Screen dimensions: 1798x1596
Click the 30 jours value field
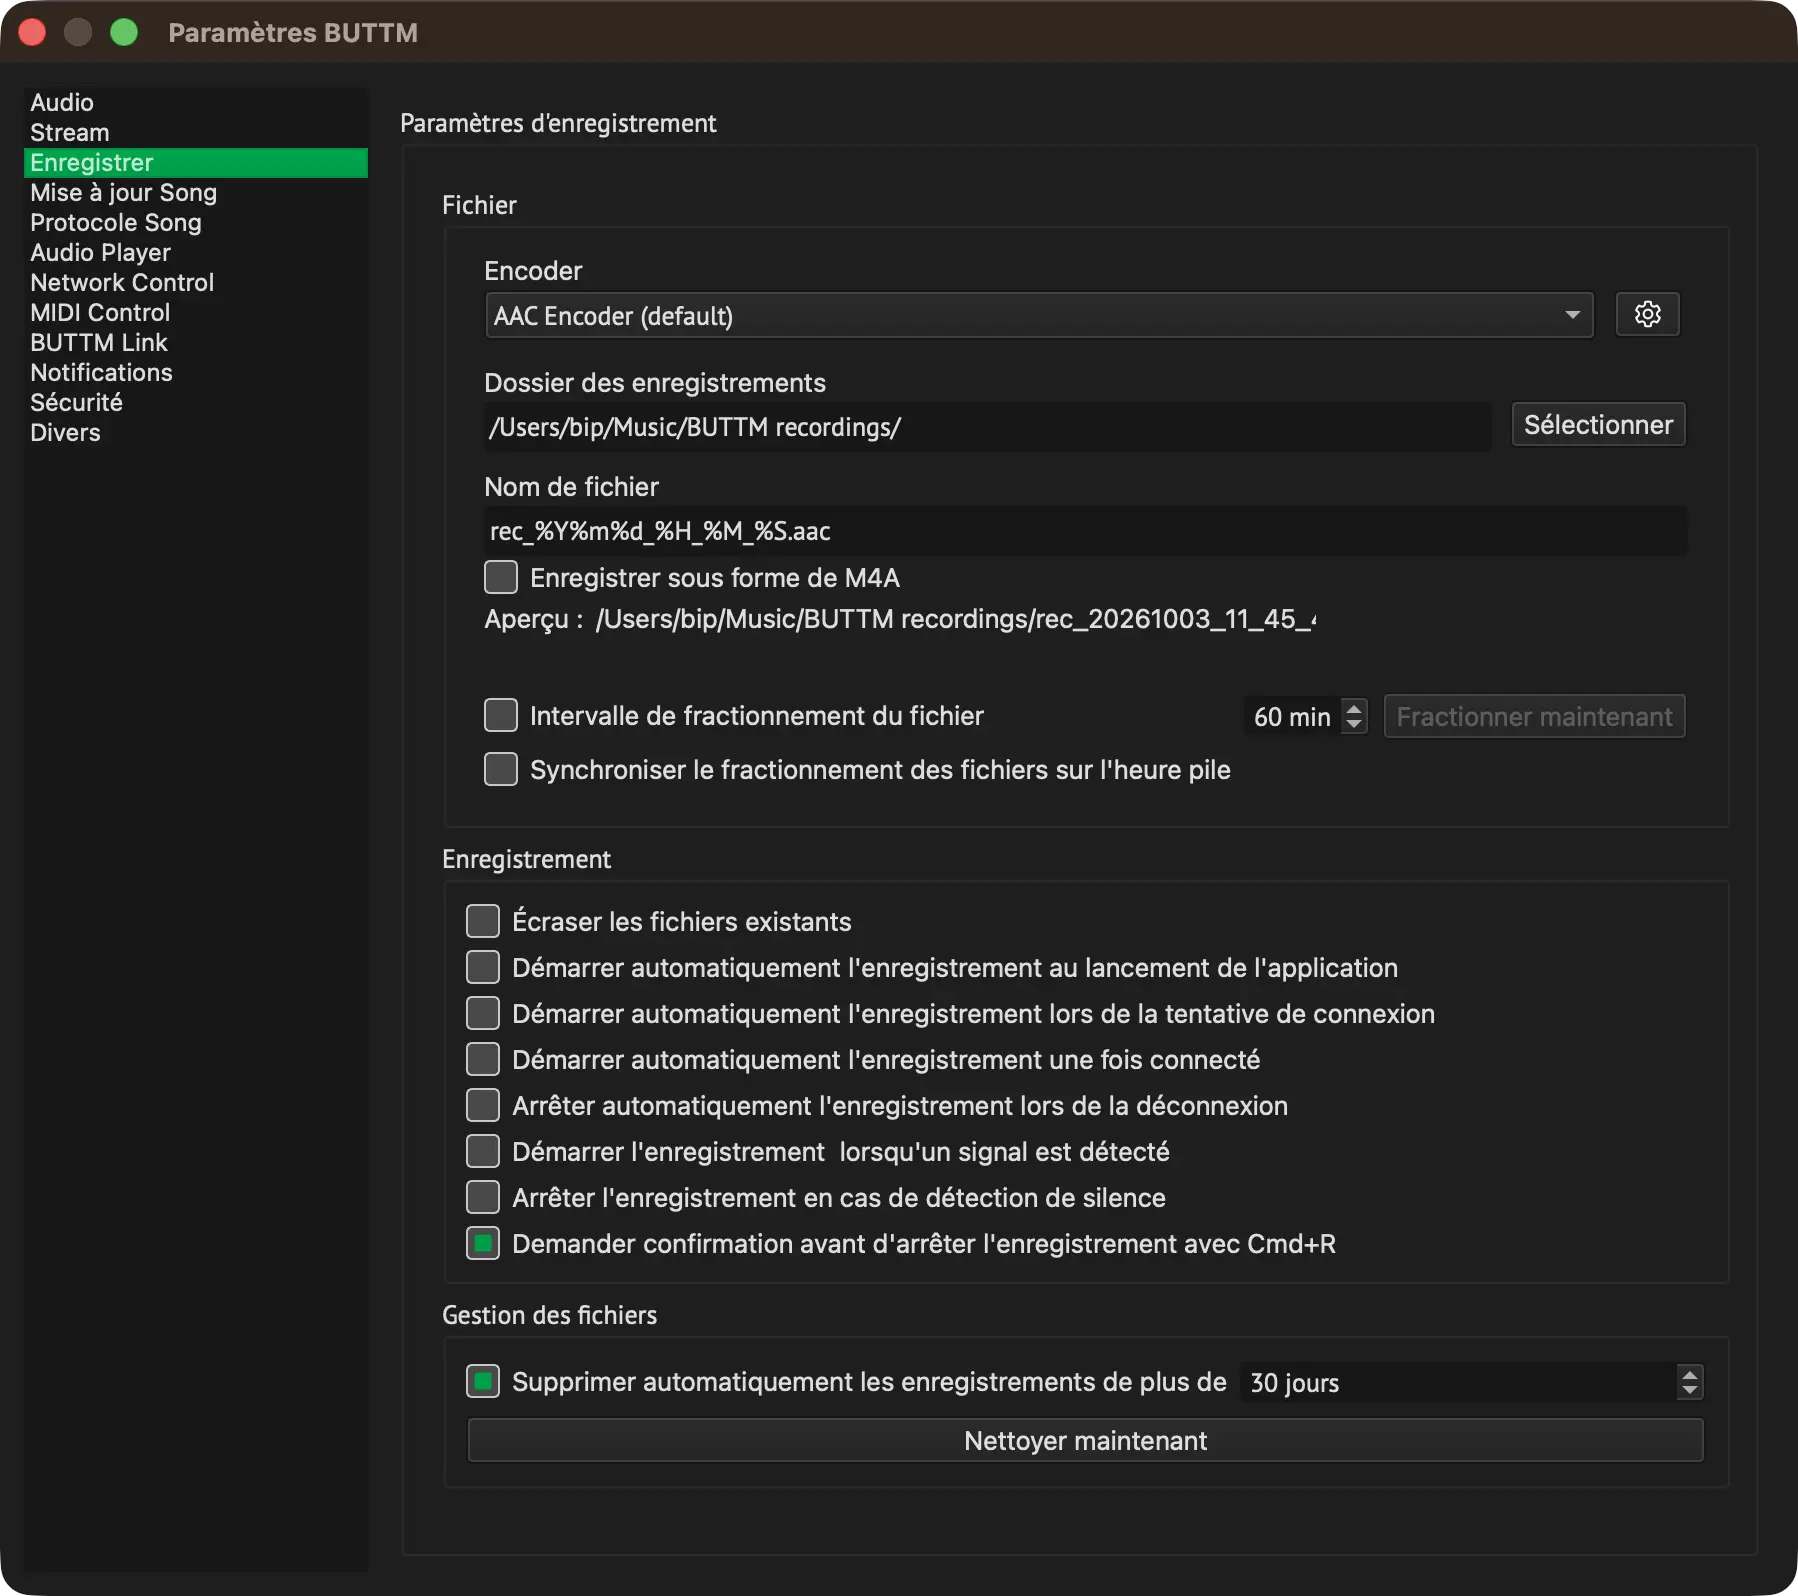tap(1458, 1382)
